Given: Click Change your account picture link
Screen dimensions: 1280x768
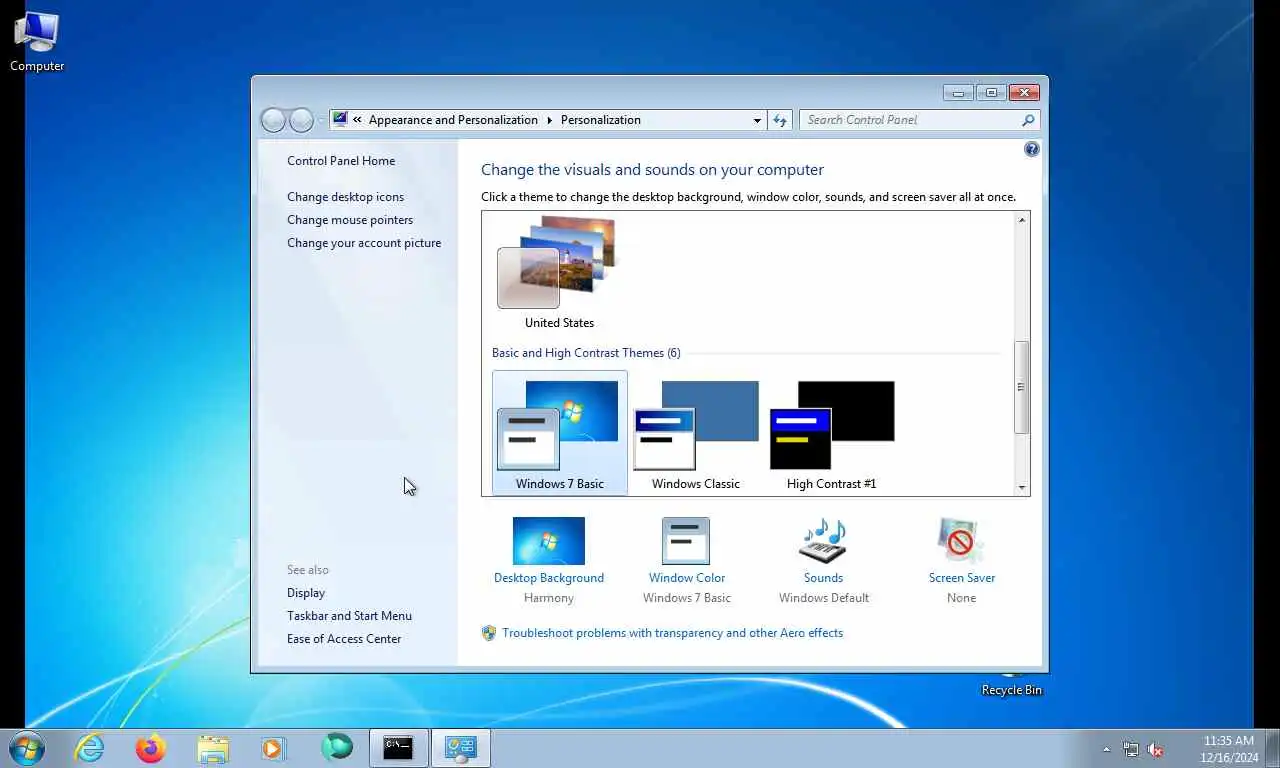Looking at the screenshot, I should pos(364,243).
